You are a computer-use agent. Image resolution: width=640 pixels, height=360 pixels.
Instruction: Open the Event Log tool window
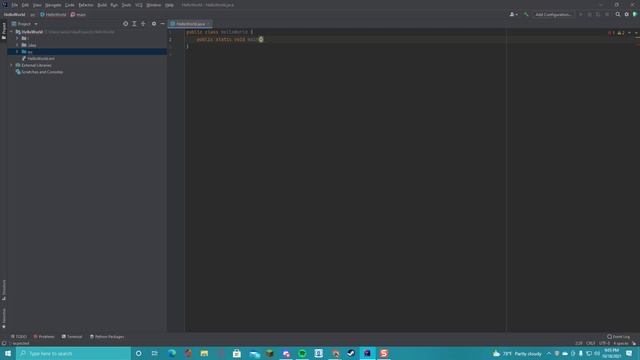tap(618, 337)
